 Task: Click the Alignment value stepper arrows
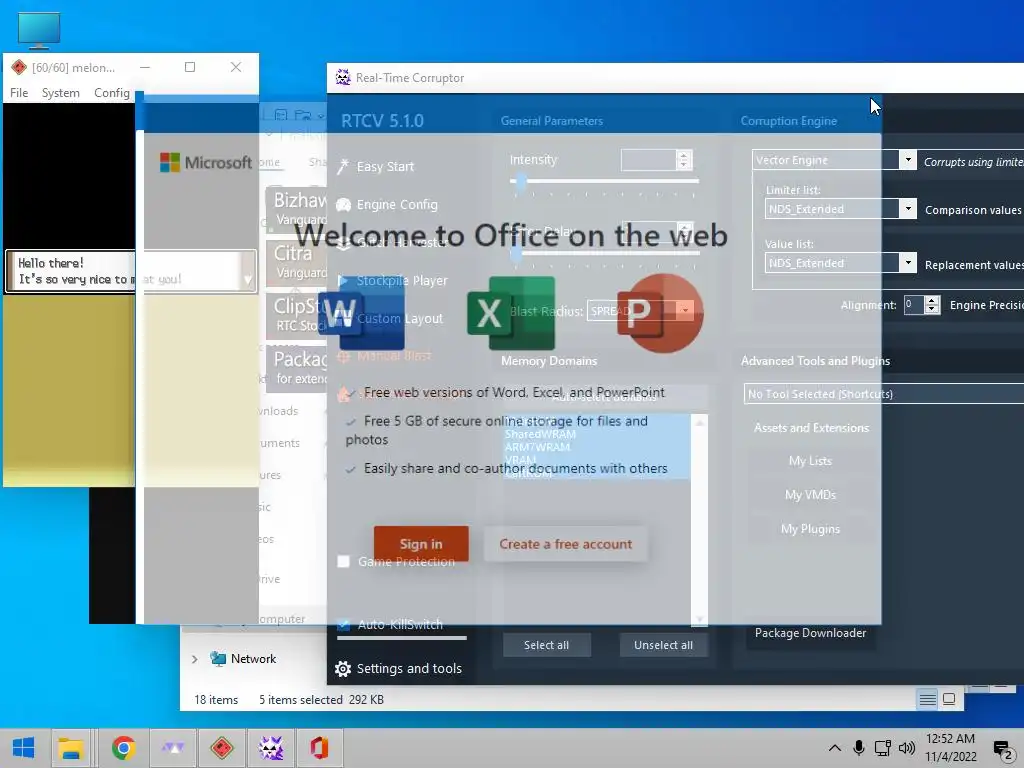click(x=933, y=304)
